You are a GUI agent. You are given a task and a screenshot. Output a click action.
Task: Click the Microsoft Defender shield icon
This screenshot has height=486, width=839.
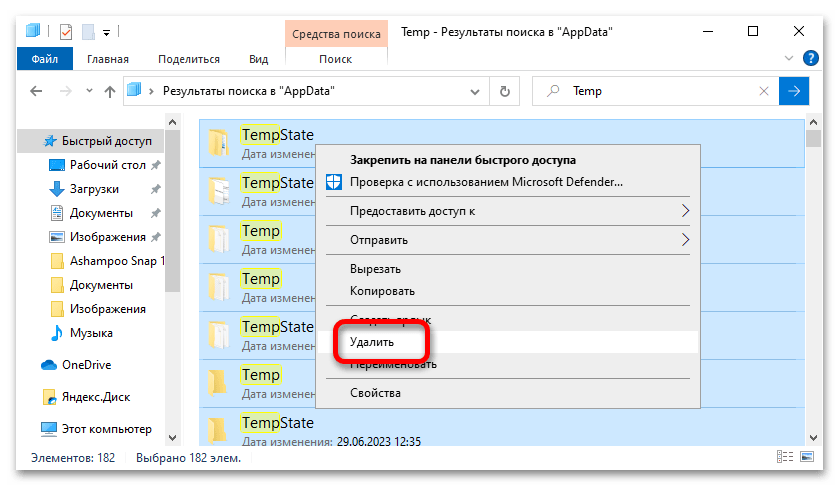click(334, 182)
